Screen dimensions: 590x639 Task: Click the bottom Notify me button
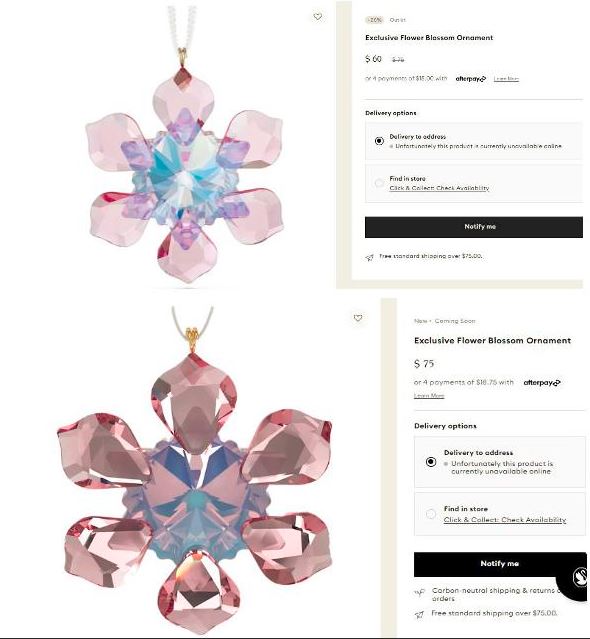pyautogui.click(x=500, y=564)
